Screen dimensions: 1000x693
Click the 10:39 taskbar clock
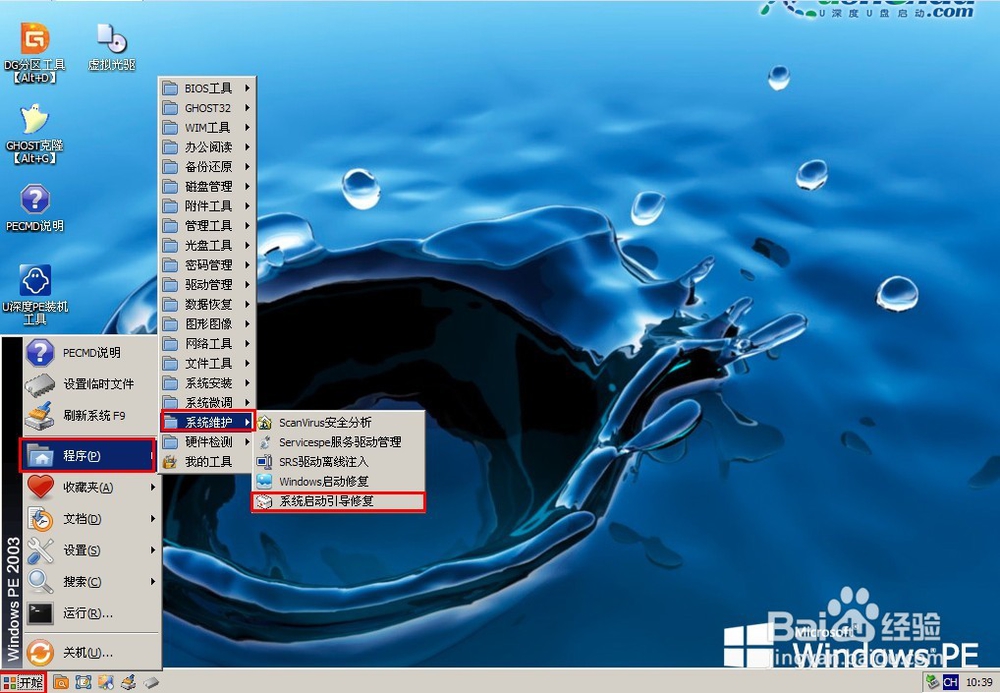pyautogui.click(x=979, y=682)
